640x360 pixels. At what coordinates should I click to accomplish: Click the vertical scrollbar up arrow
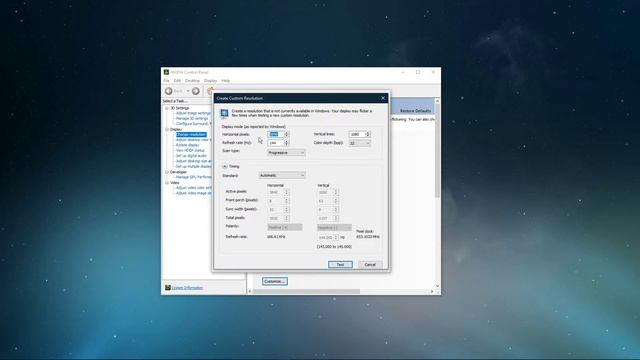pyautogui.click(x=438, y=100)
